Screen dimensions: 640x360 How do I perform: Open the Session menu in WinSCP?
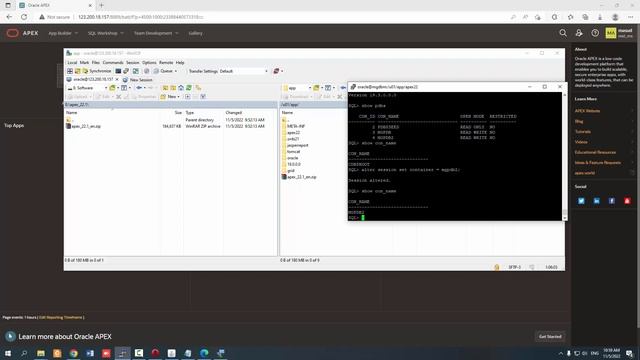(x=133, y=62)
